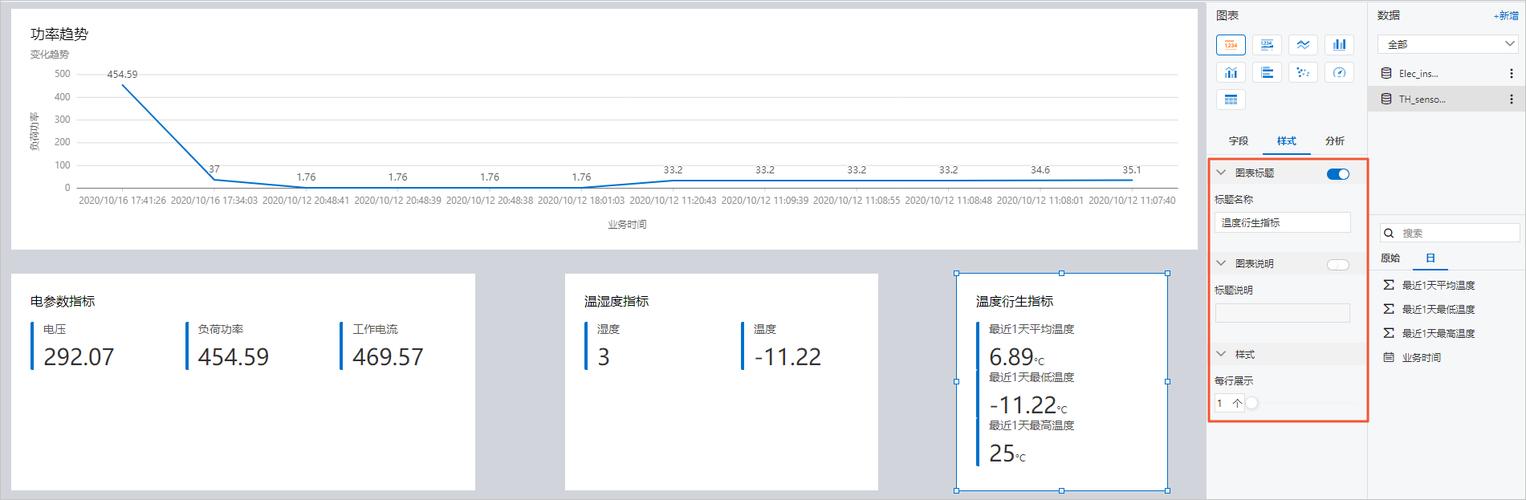
Task: Click the 最近1天最高温度 field label in list
Action: 1438,334
